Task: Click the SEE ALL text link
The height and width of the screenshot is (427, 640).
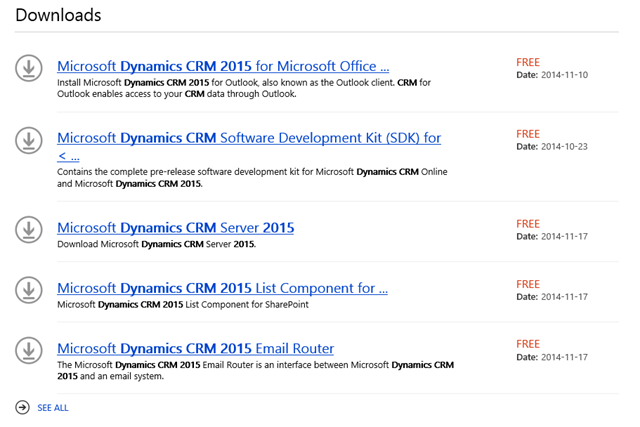Action: pyautogui.click(x=53, y=408)
